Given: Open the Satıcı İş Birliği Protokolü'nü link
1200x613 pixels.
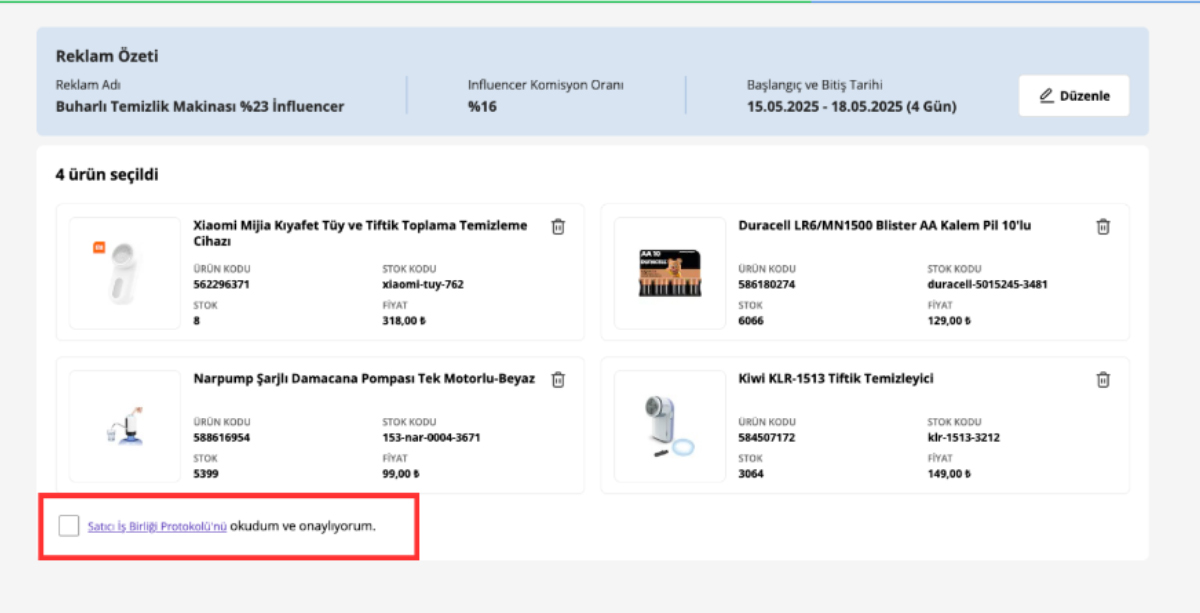Looking at the screenshot, I should [157, 526].
